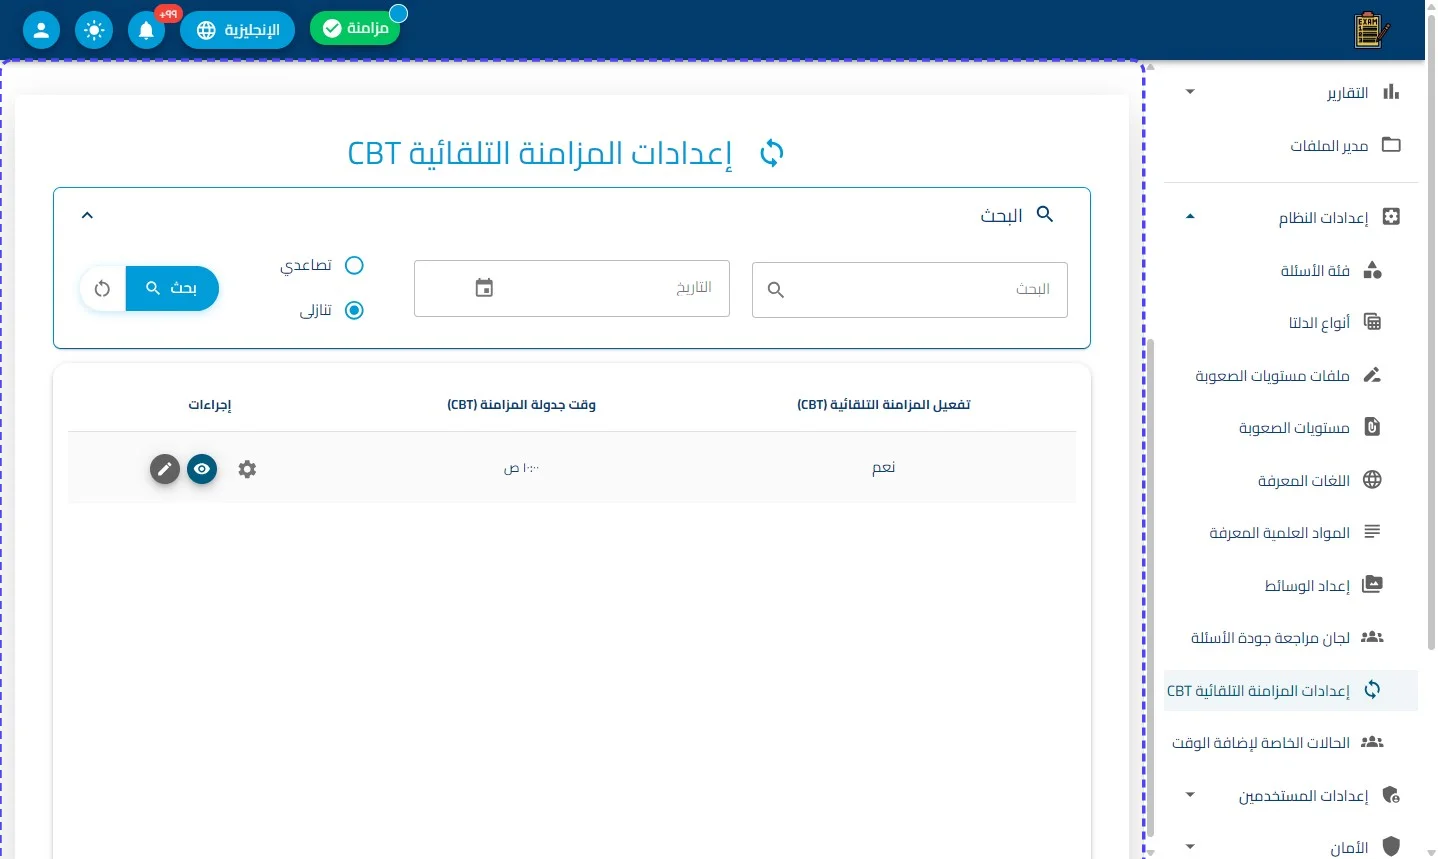Click the إعداد الوسائط media icon

coord(1372,585)
